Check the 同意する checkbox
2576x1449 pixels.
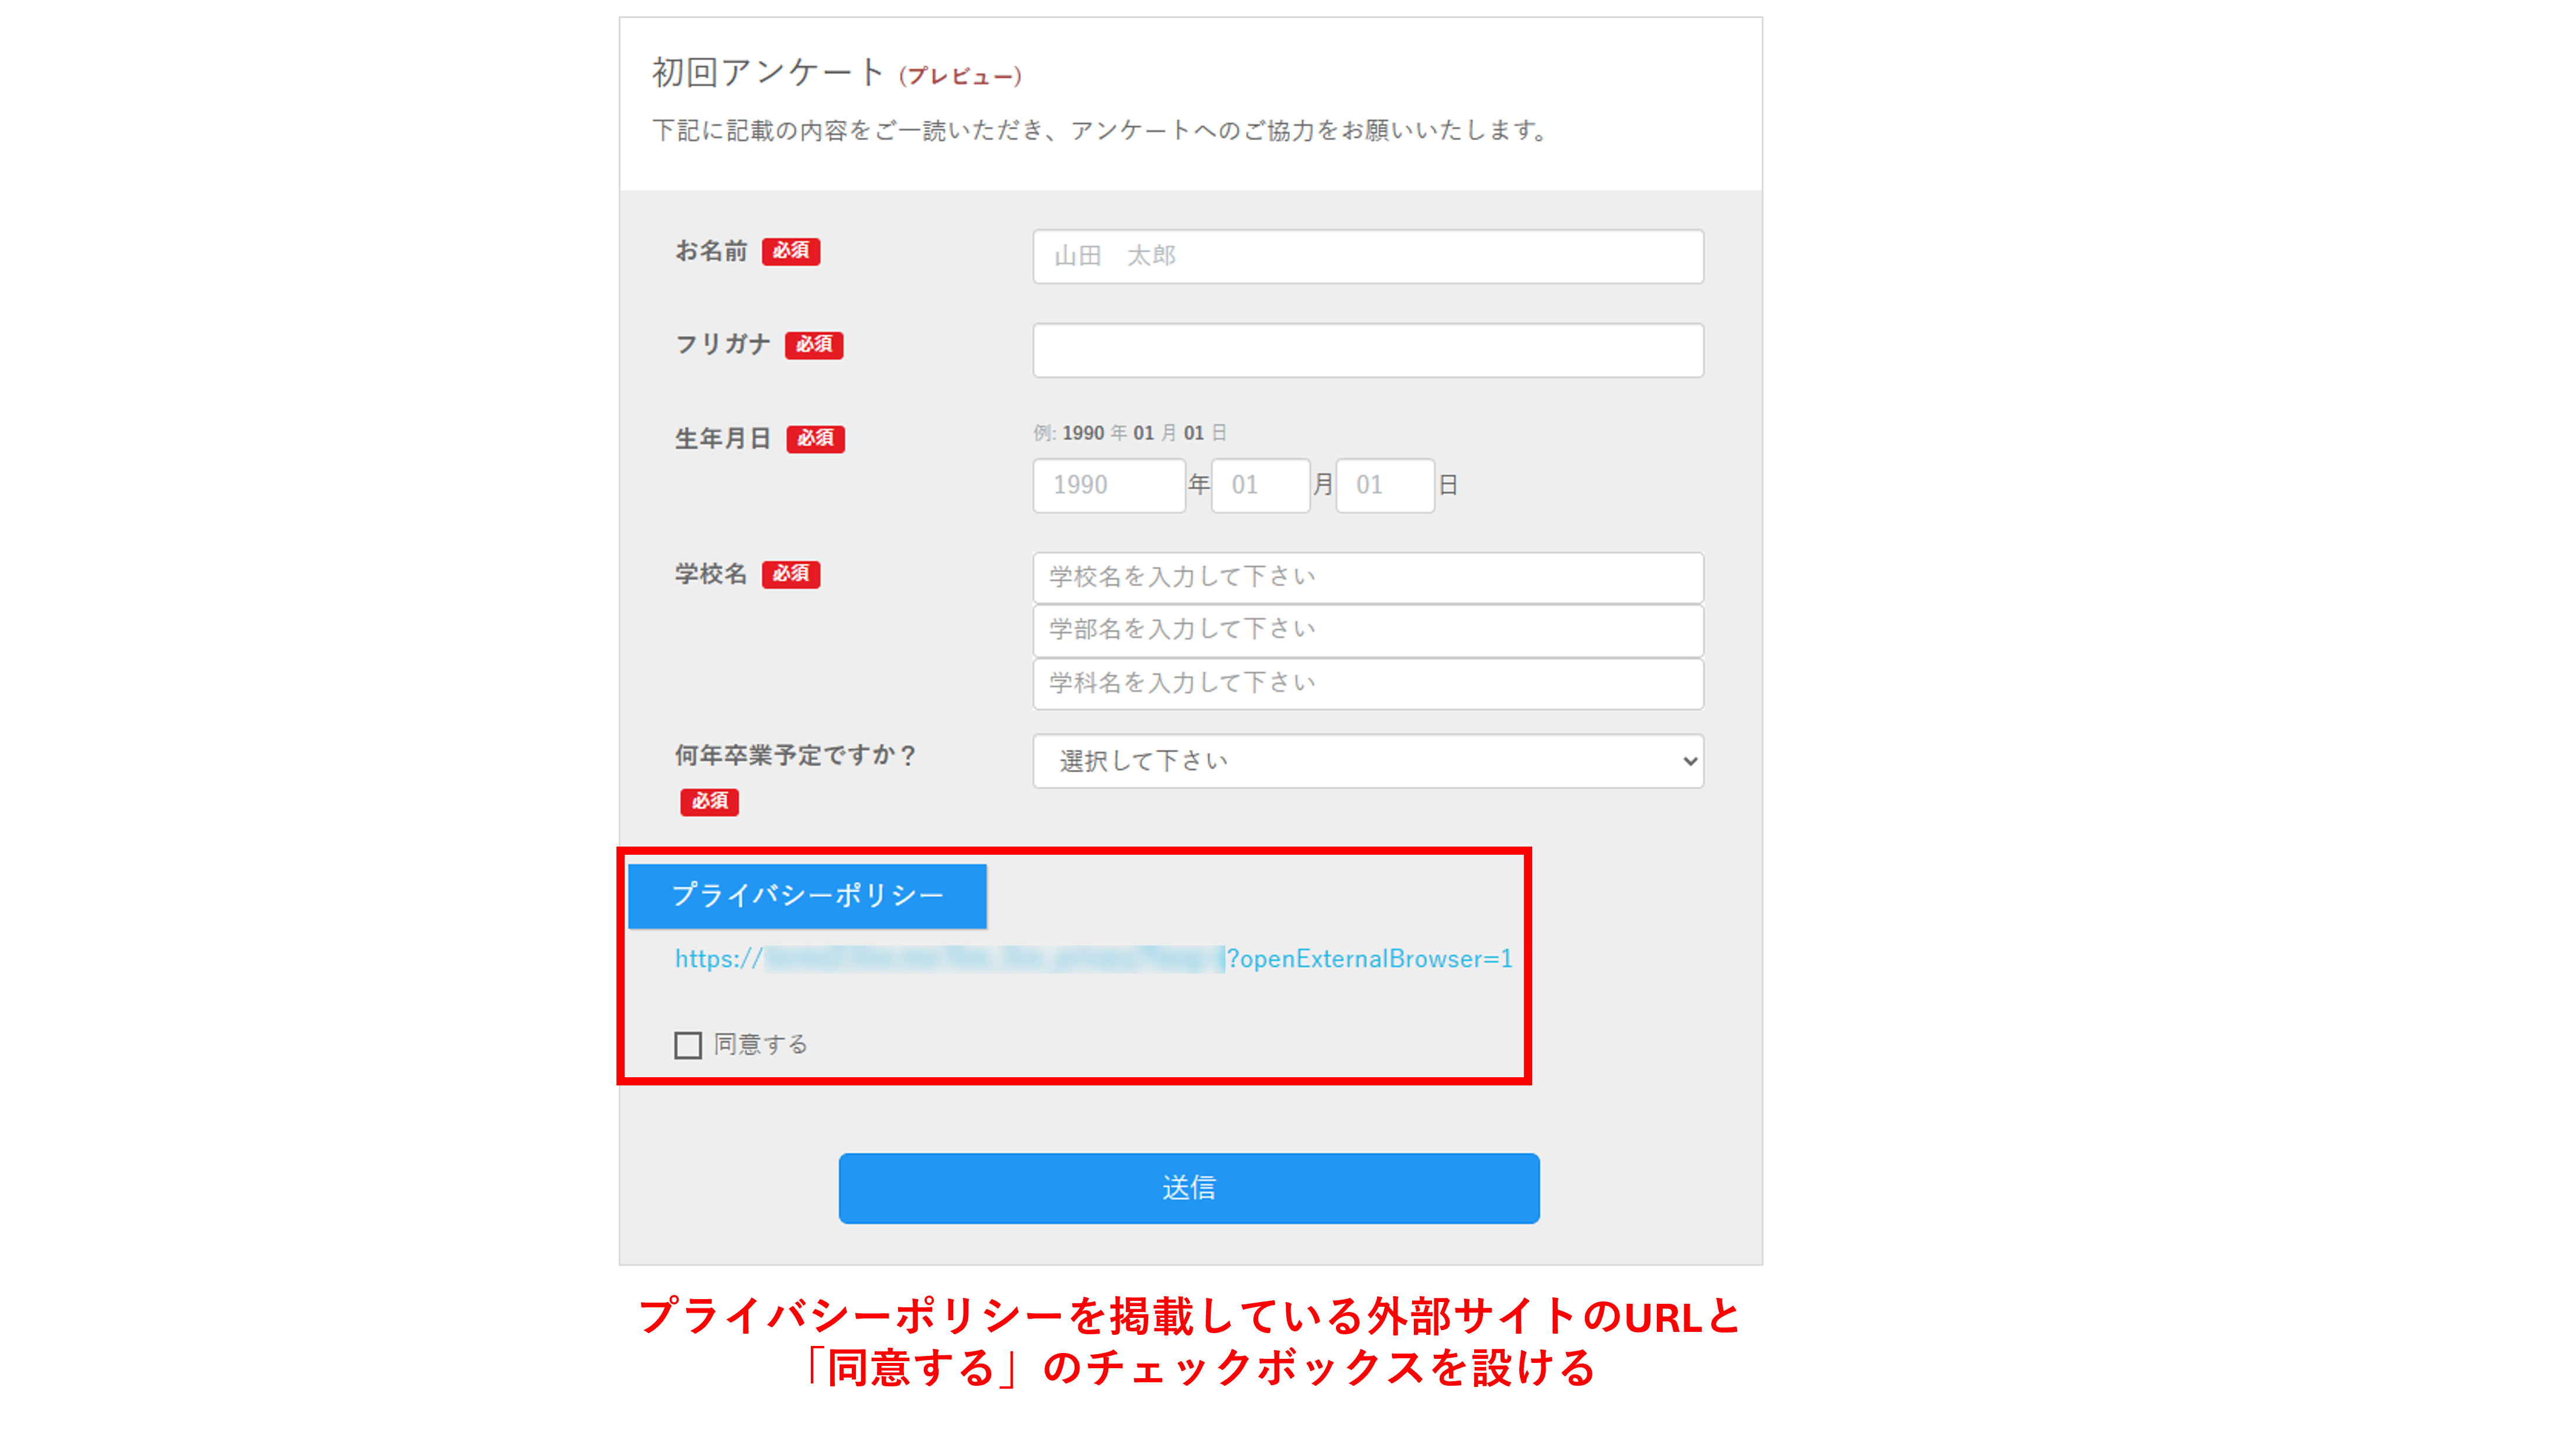[688, 1045]
